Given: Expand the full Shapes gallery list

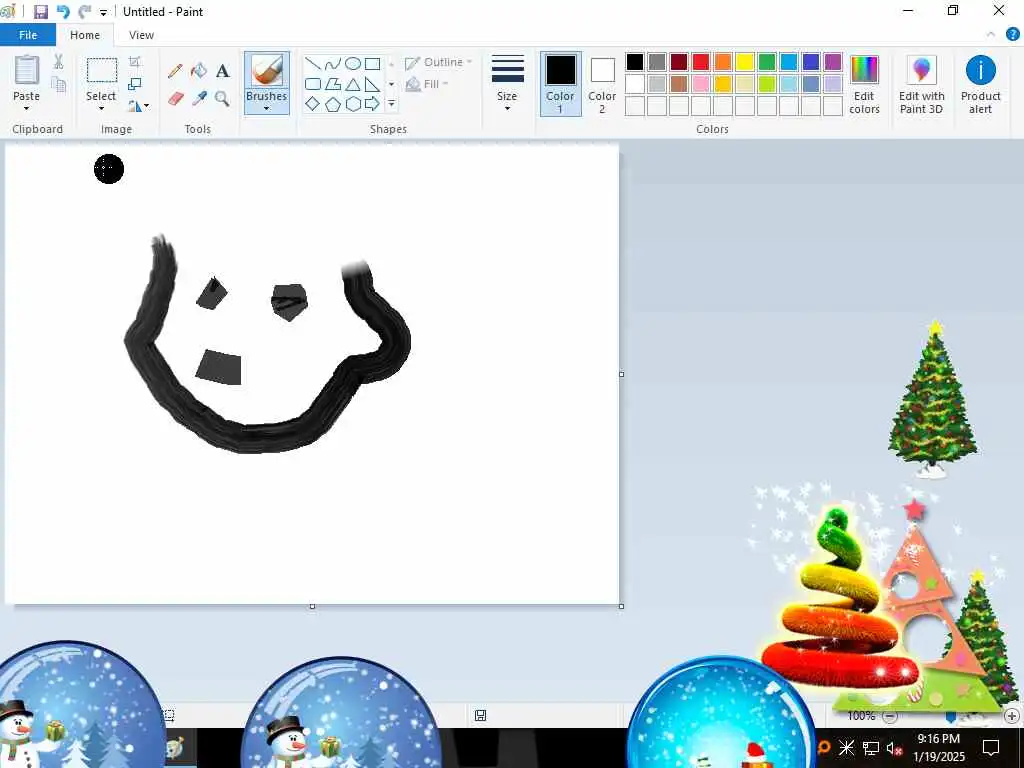Looking at the screenshot, I should pyautogui.click(x=391, y=104).
